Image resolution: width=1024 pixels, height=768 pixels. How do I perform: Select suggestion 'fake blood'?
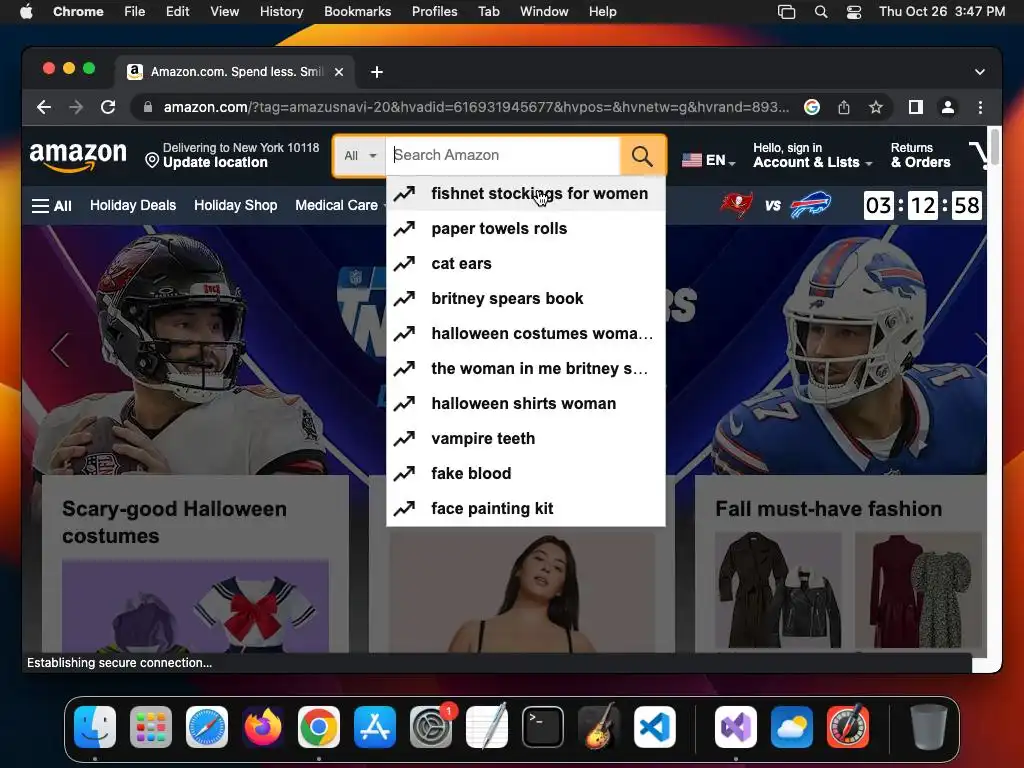click(x=526, y=473)
